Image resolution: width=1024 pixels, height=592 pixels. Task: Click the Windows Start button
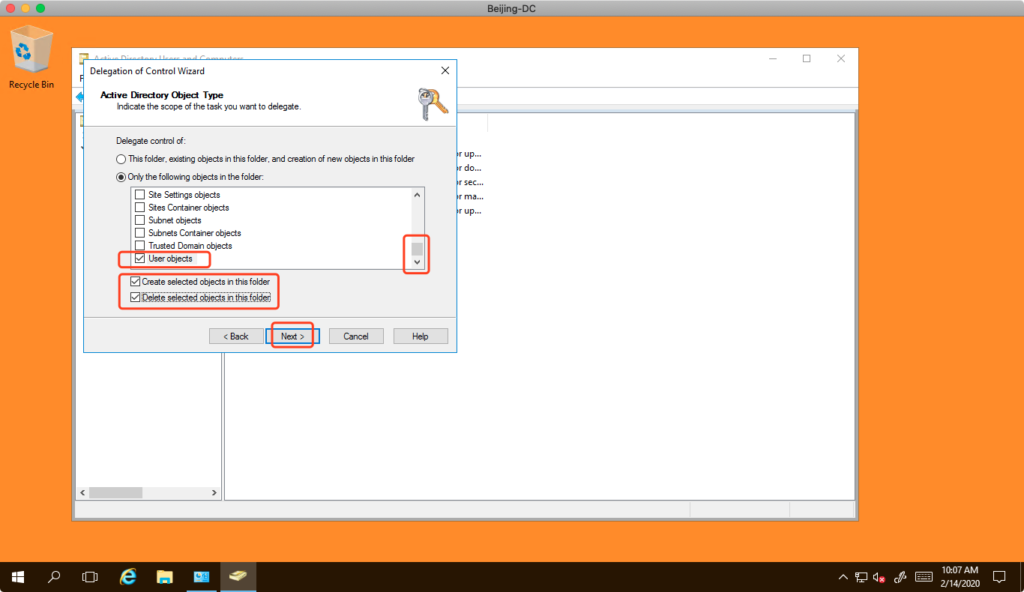point(18,577)
